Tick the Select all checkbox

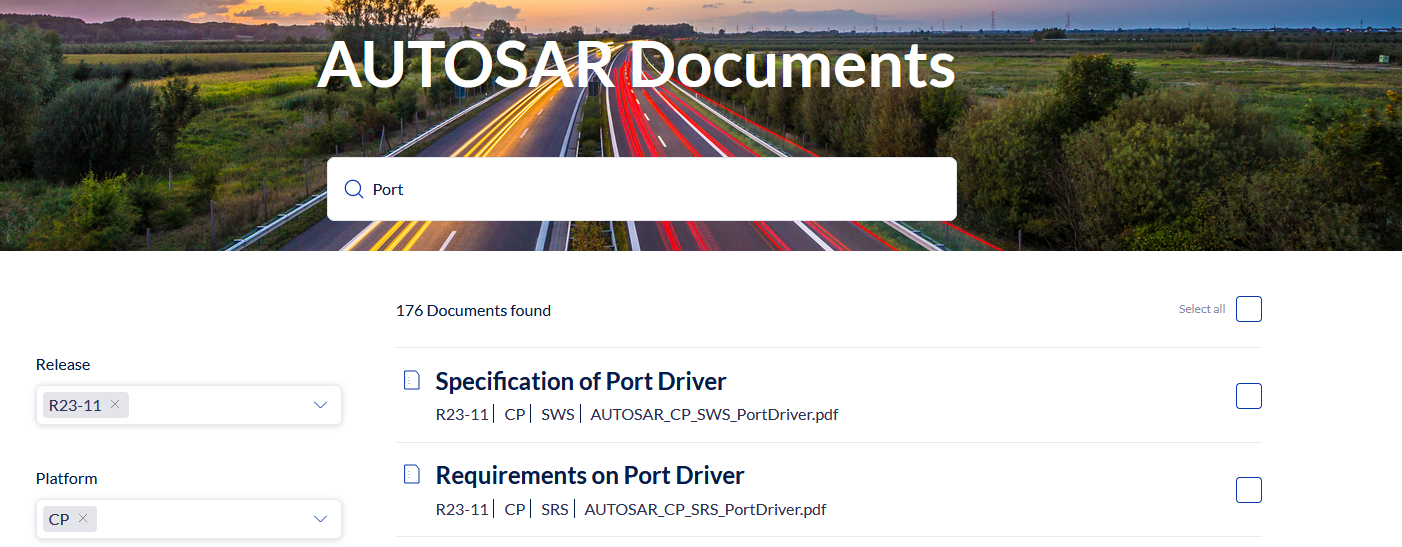1248,310
